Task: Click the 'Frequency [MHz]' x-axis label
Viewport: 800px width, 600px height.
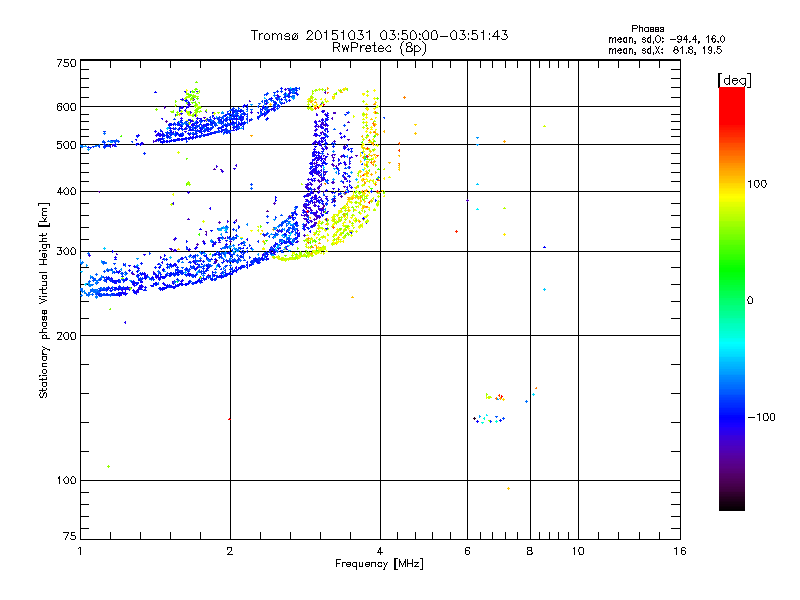Action: 379,564
